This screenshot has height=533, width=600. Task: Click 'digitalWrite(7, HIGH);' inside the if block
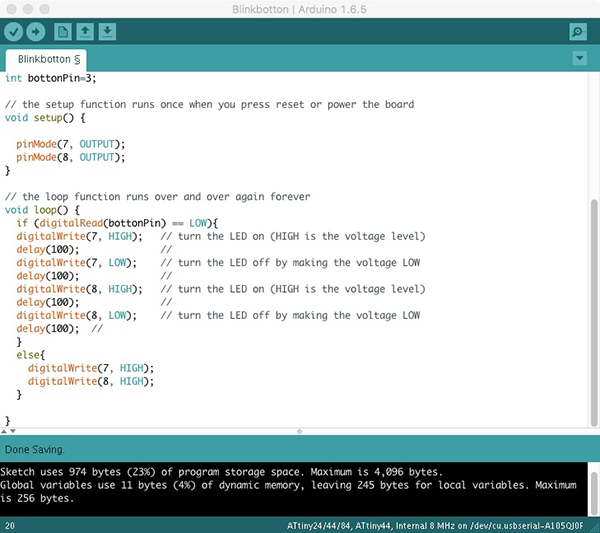click(x=79, y=236)
